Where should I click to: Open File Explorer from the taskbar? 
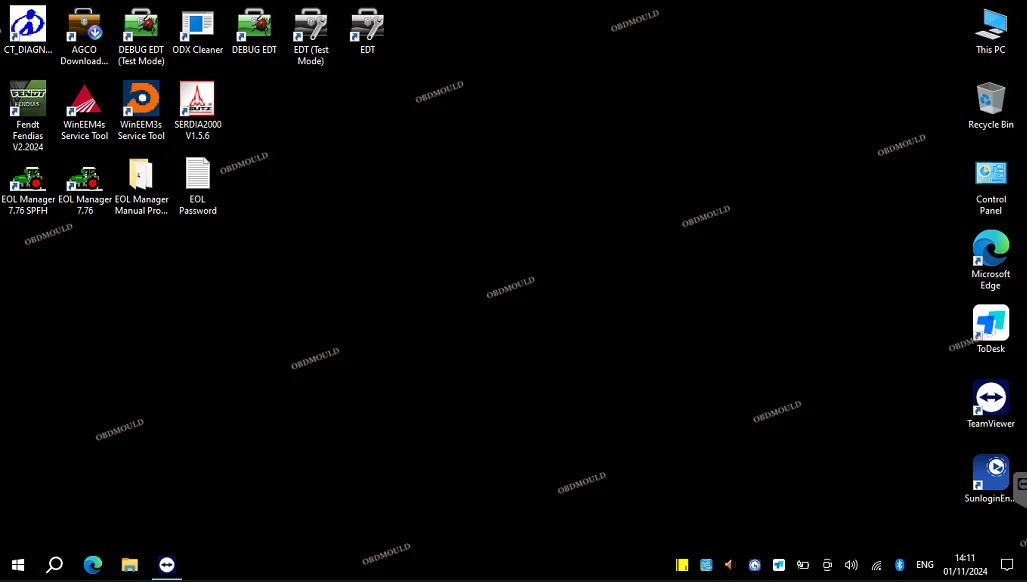[129, 565]
